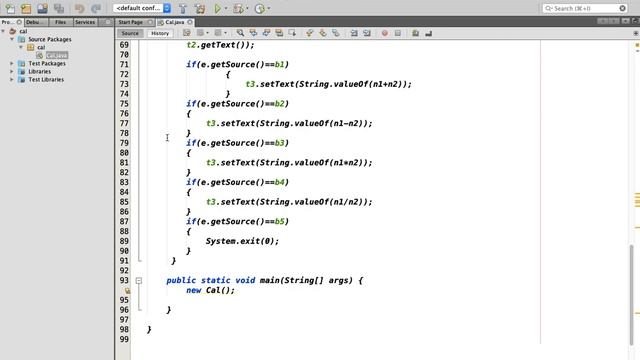The height and width of the screenshot is (360, 640).
Task: Run the project with green play icon
Action: [x=218, y=8]
